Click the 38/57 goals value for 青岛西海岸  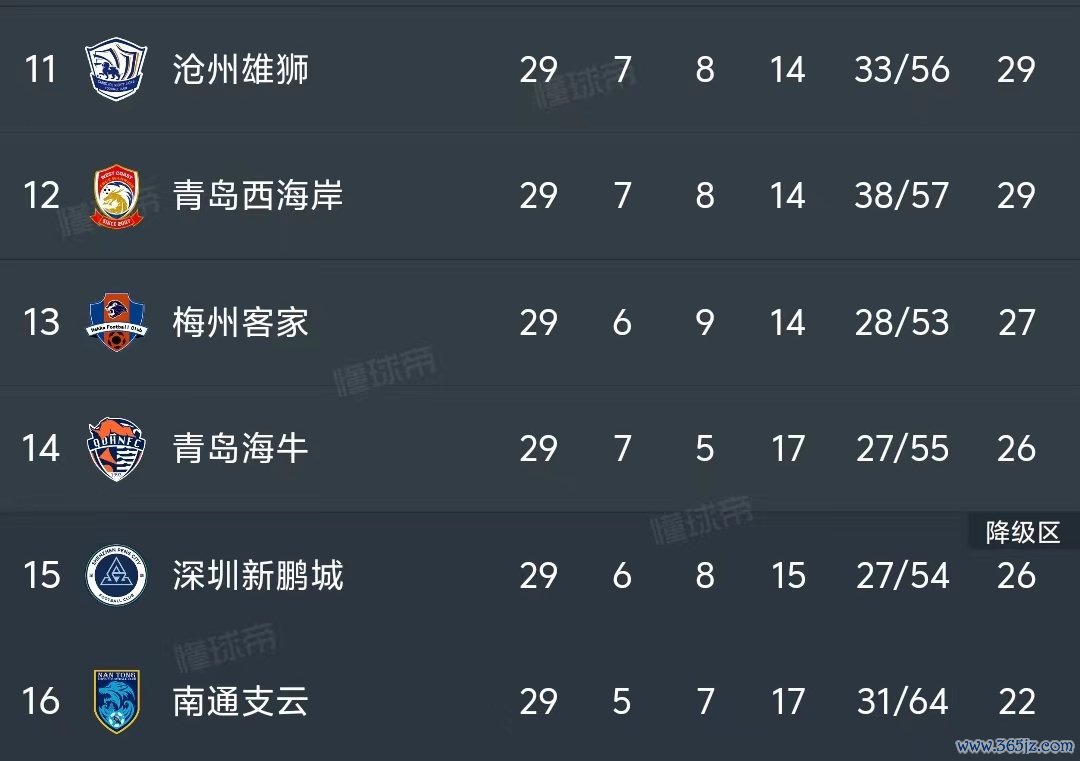[902, 196]
